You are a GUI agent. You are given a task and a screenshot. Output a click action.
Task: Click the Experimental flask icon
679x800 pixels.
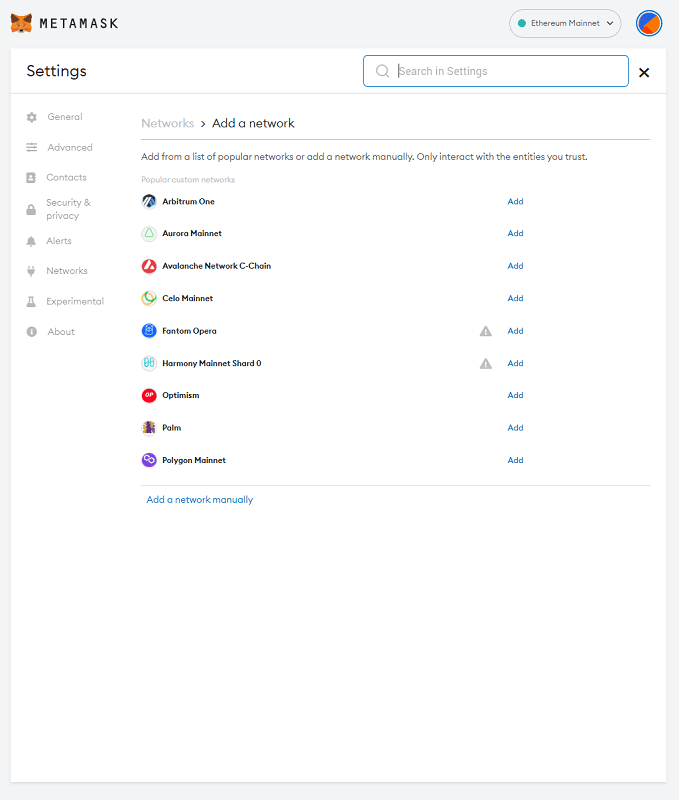click(31, 302)
